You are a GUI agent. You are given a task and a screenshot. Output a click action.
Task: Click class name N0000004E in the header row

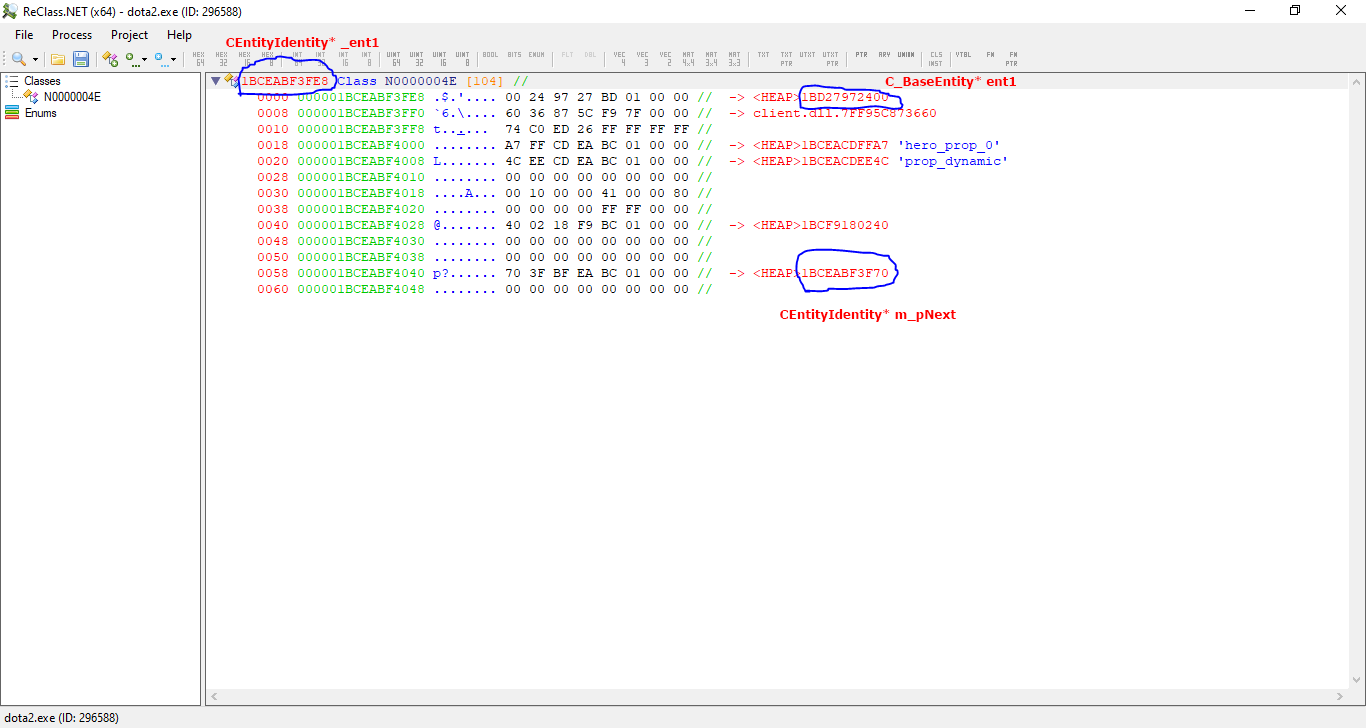(421, 81)
